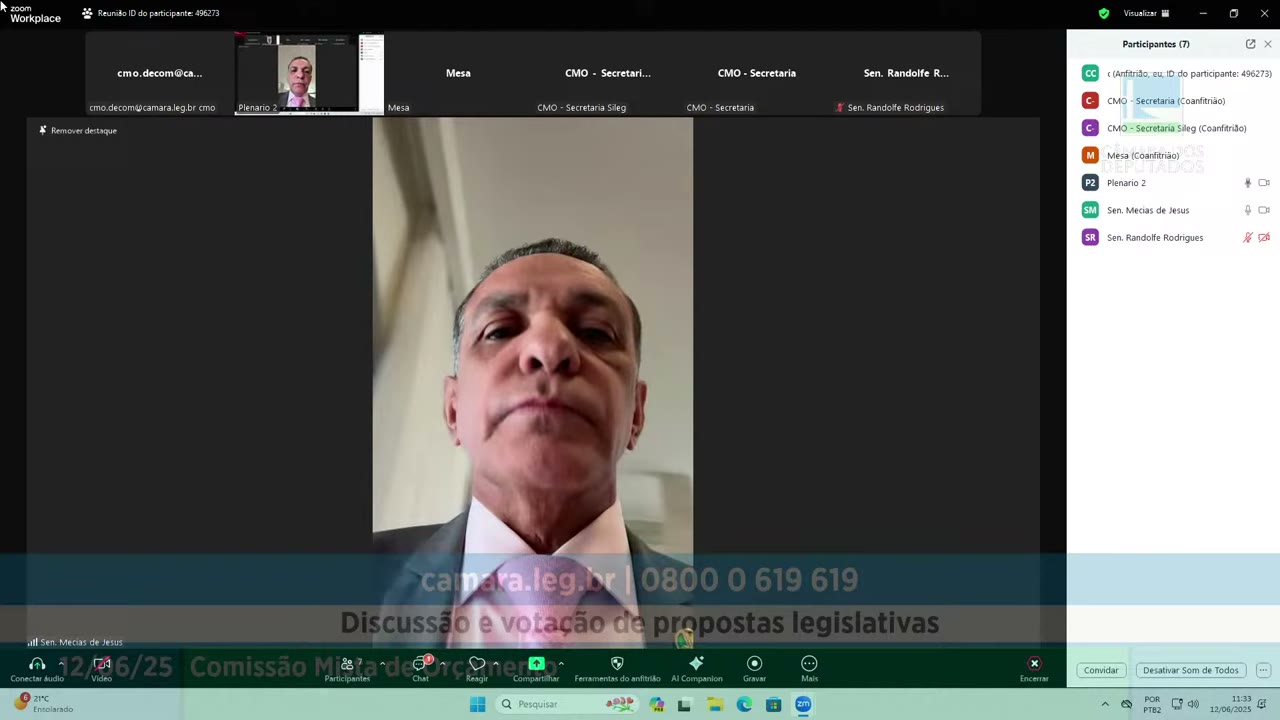Select Sen. Randolfe Rodrigues participant name
The height and width of the screenshot is (720, 1280).
point(1155,238)
